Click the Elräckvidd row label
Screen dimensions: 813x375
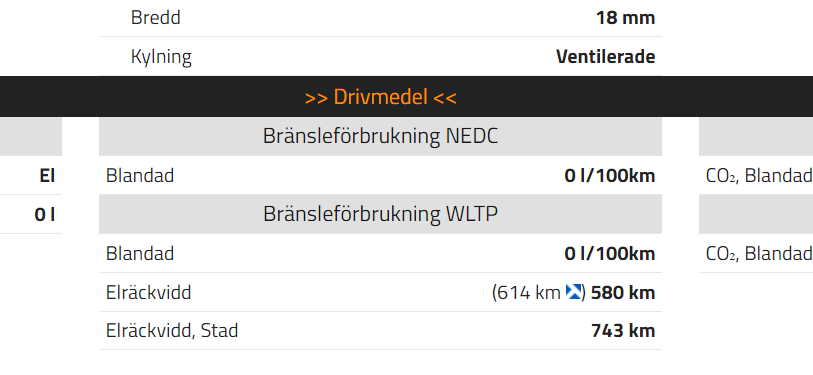coord(148,293)
